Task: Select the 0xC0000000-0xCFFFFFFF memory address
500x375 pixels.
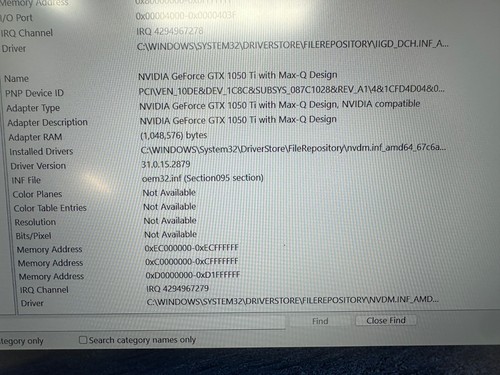Action: pyautogui.click(x=192, y=262)
